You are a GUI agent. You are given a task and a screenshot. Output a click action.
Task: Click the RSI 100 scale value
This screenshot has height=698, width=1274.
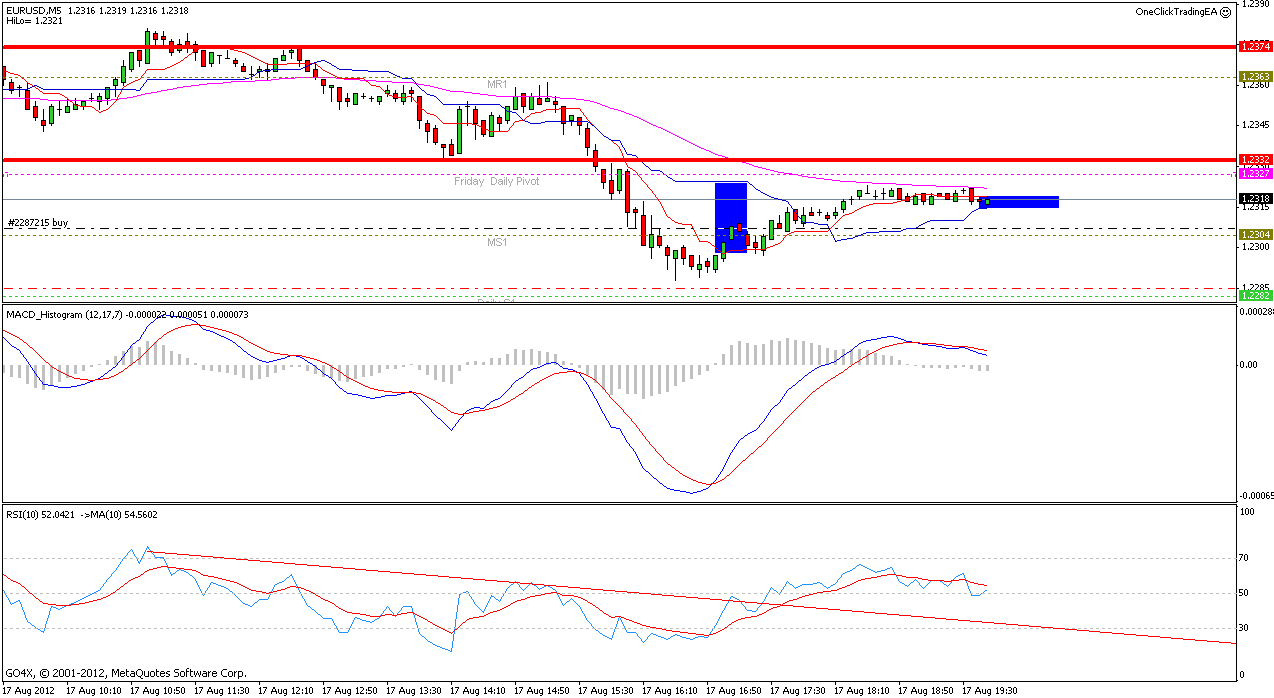[x=1248, y=512]
